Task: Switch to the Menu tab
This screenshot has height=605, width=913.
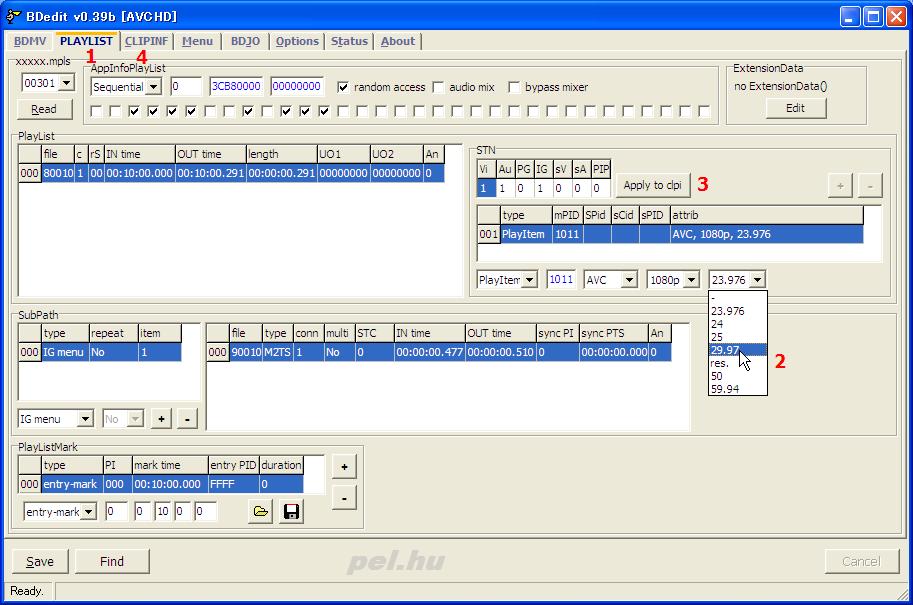Action: click(197, 41)
